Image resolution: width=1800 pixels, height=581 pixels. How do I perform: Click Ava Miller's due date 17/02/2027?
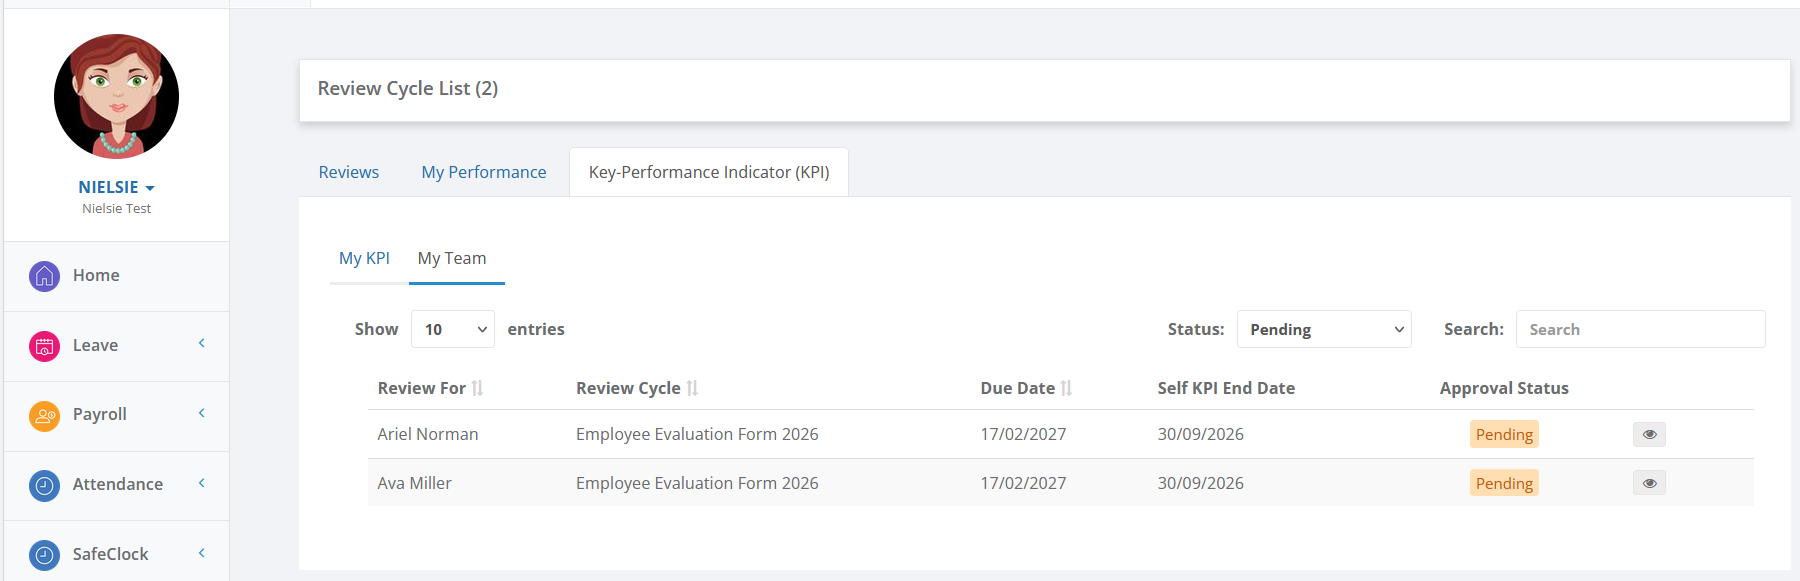coord(1023,483)
